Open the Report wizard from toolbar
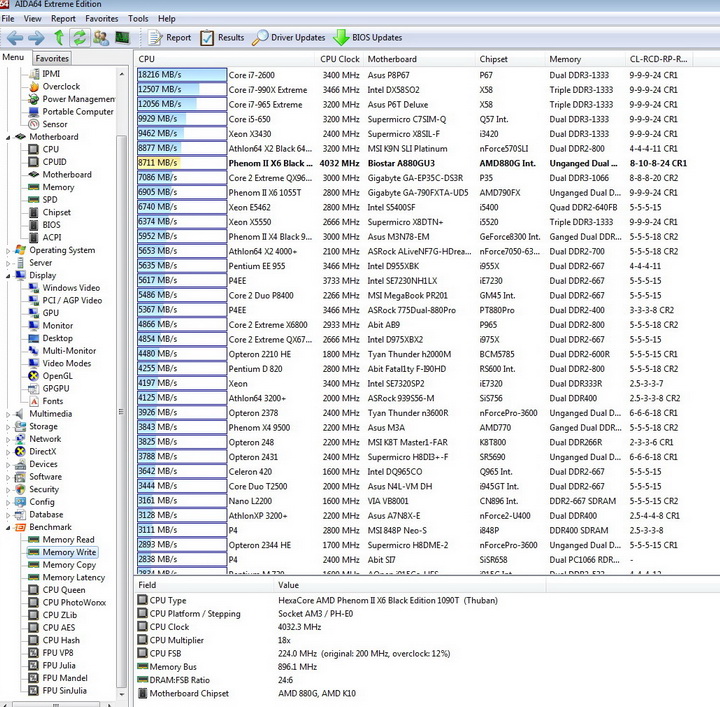 [169, 38]
